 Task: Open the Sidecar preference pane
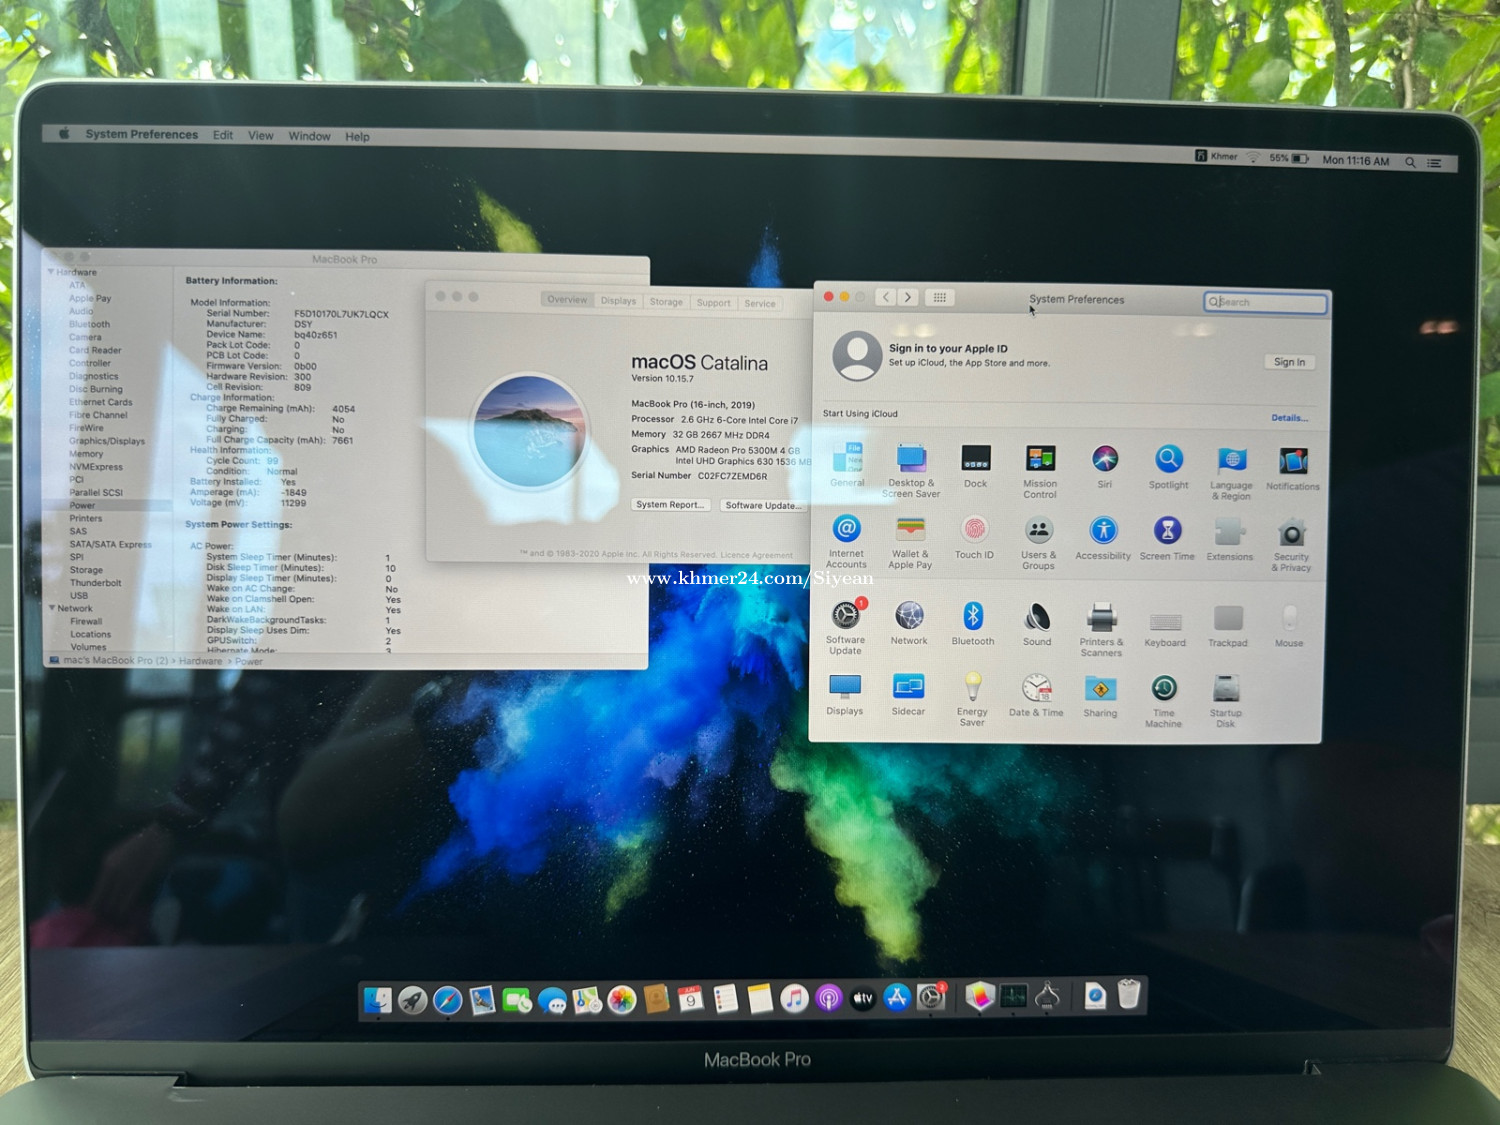pyautogui.click(x=908, y=695)
